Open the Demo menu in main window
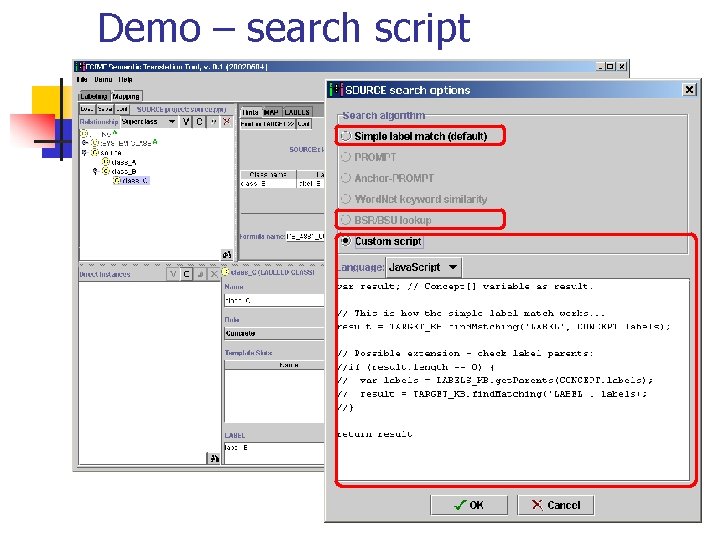The image size is (720, 540). pos(103,79)
